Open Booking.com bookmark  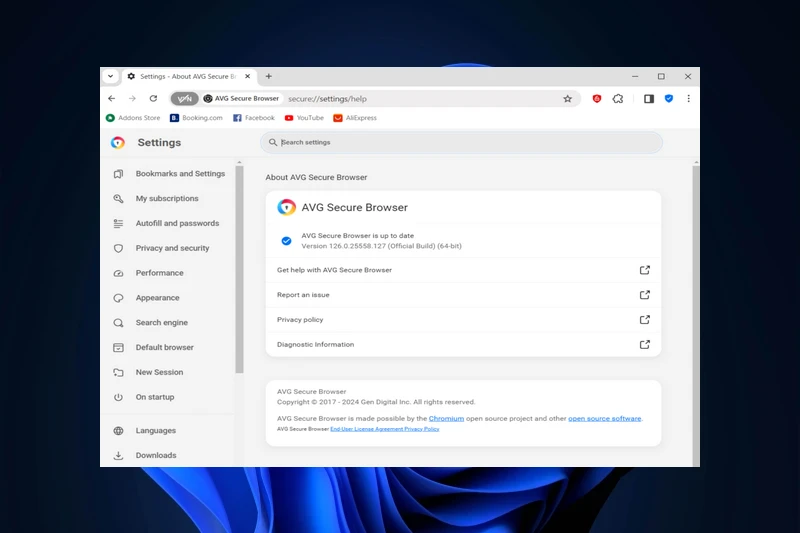196,118
